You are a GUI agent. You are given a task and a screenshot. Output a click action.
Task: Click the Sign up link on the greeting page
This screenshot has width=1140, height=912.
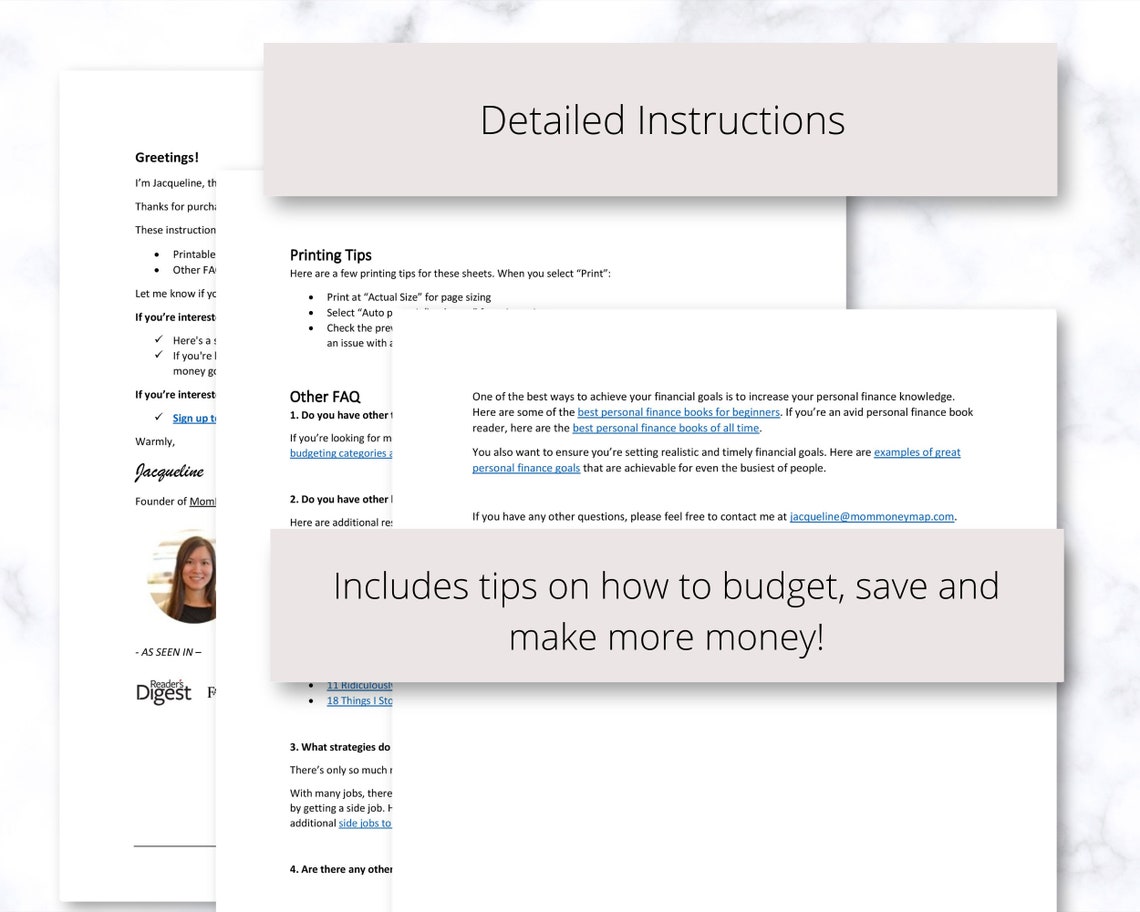pyautogui.click(x=194, y=418)
